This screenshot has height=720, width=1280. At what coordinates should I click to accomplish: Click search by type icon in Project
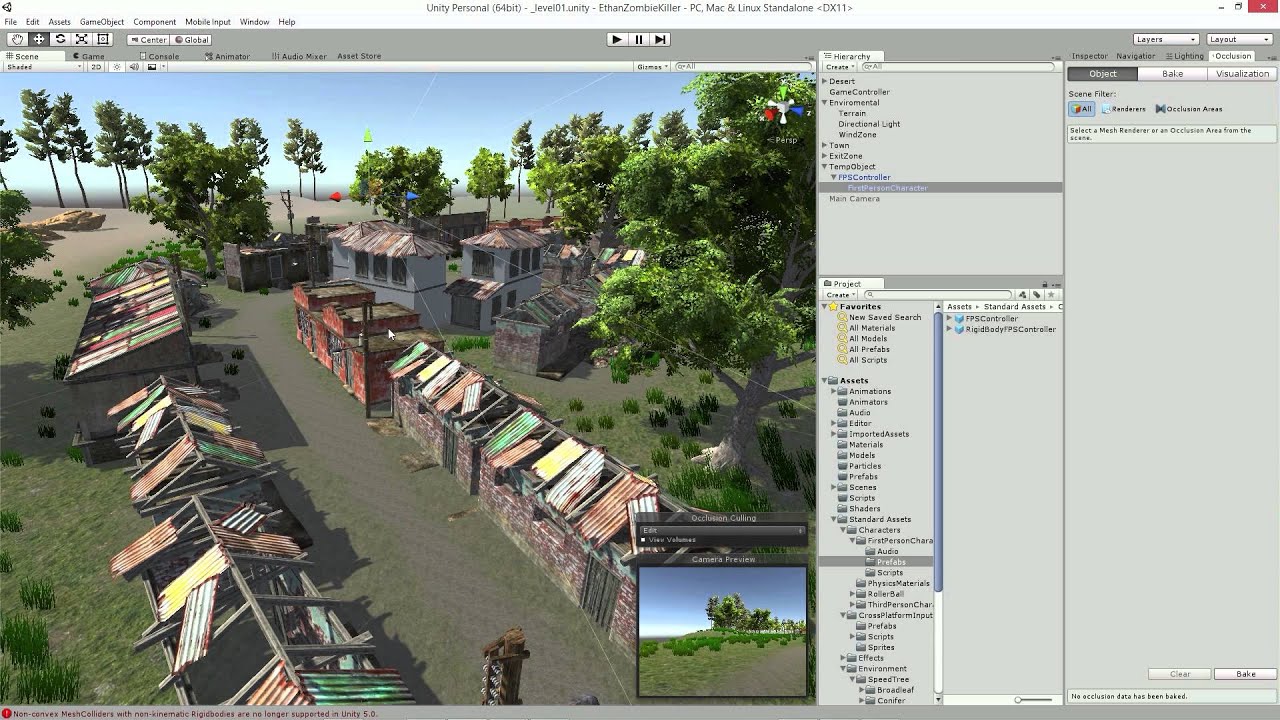coord(1022,295)
